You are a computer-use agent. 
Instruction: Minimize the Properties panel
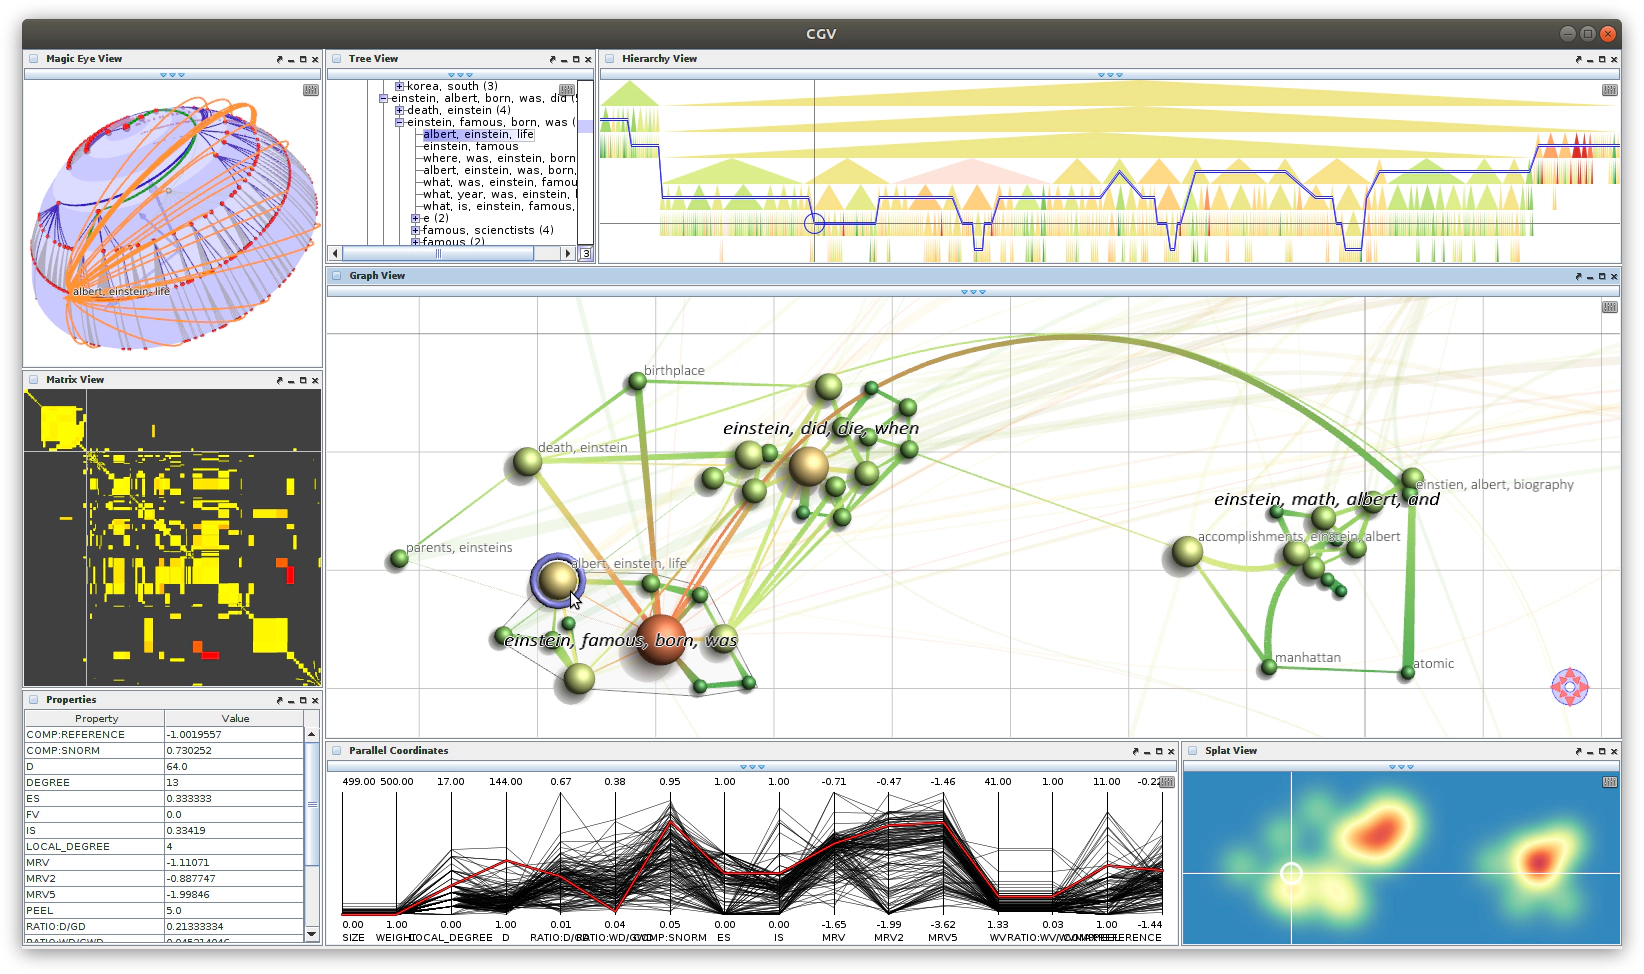pyautogui.click(x=291, y=701)
